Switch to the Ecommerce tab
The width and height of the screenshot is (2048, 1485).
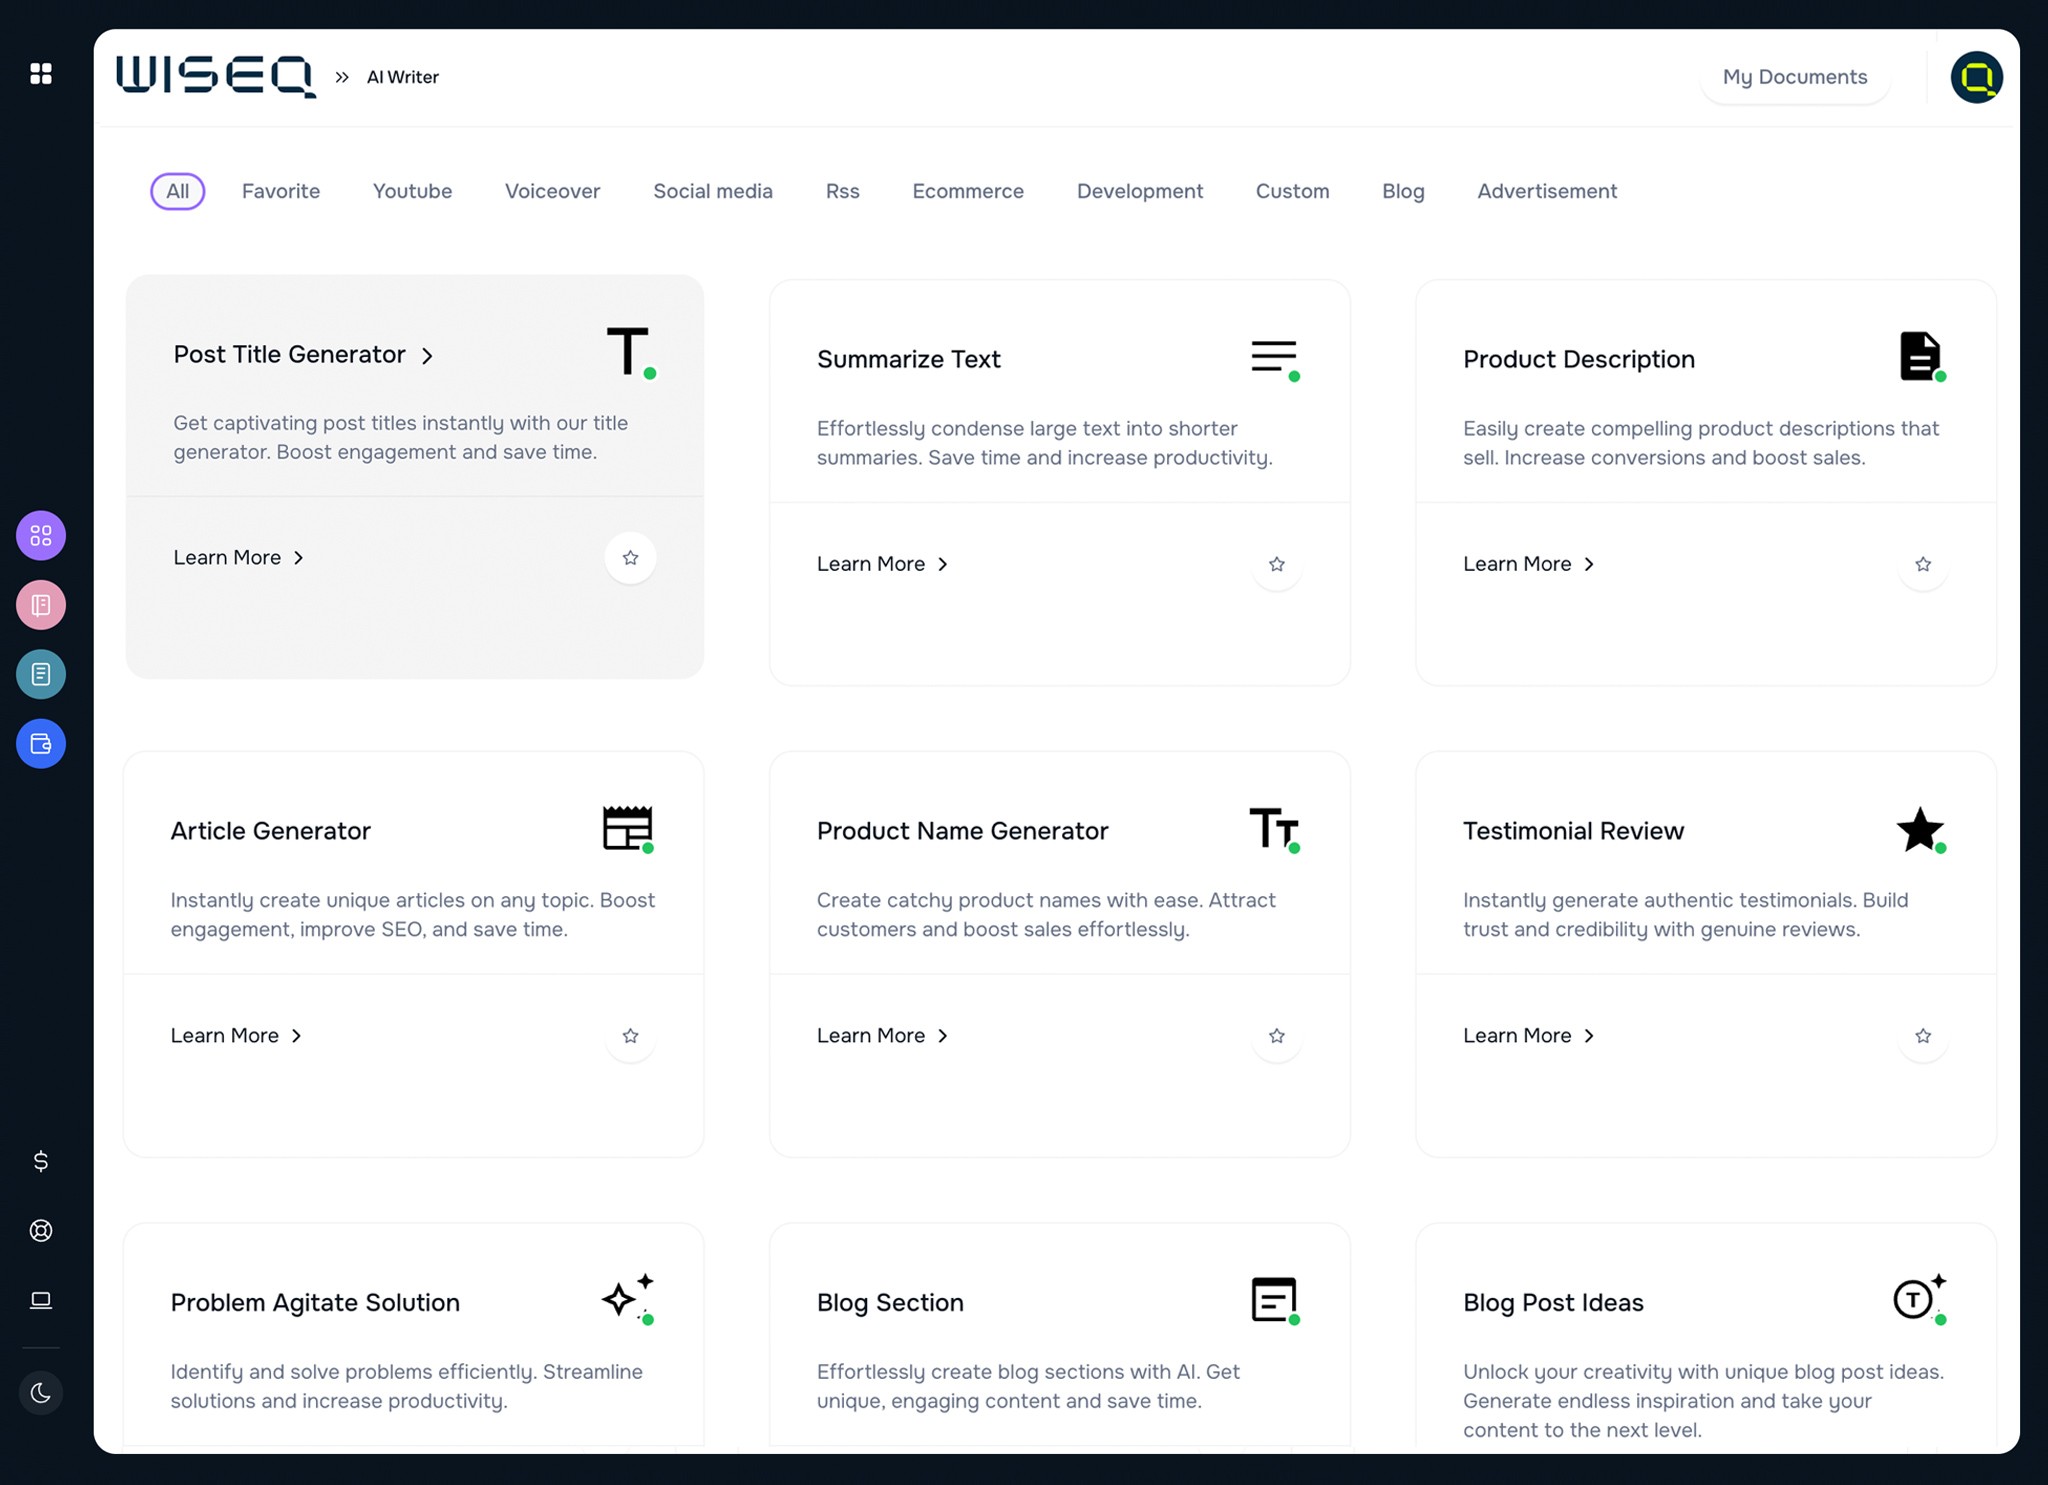(x=967, y=191)
